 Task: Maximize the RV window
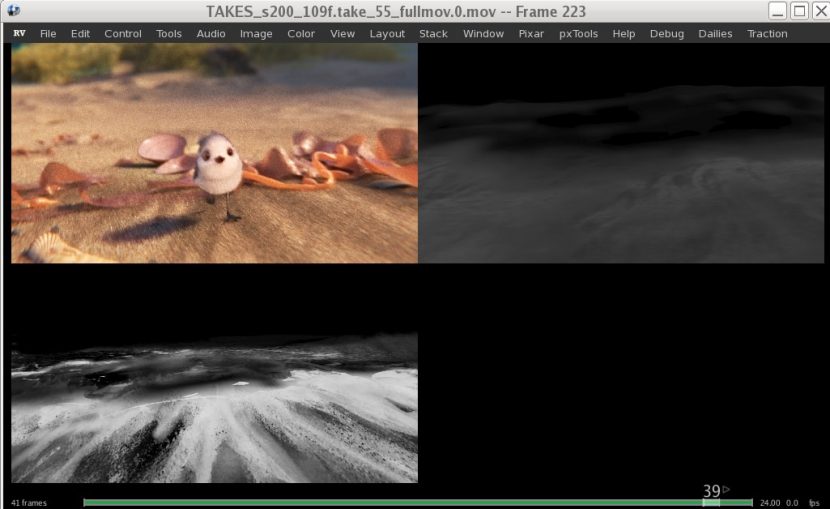(799, 11)
